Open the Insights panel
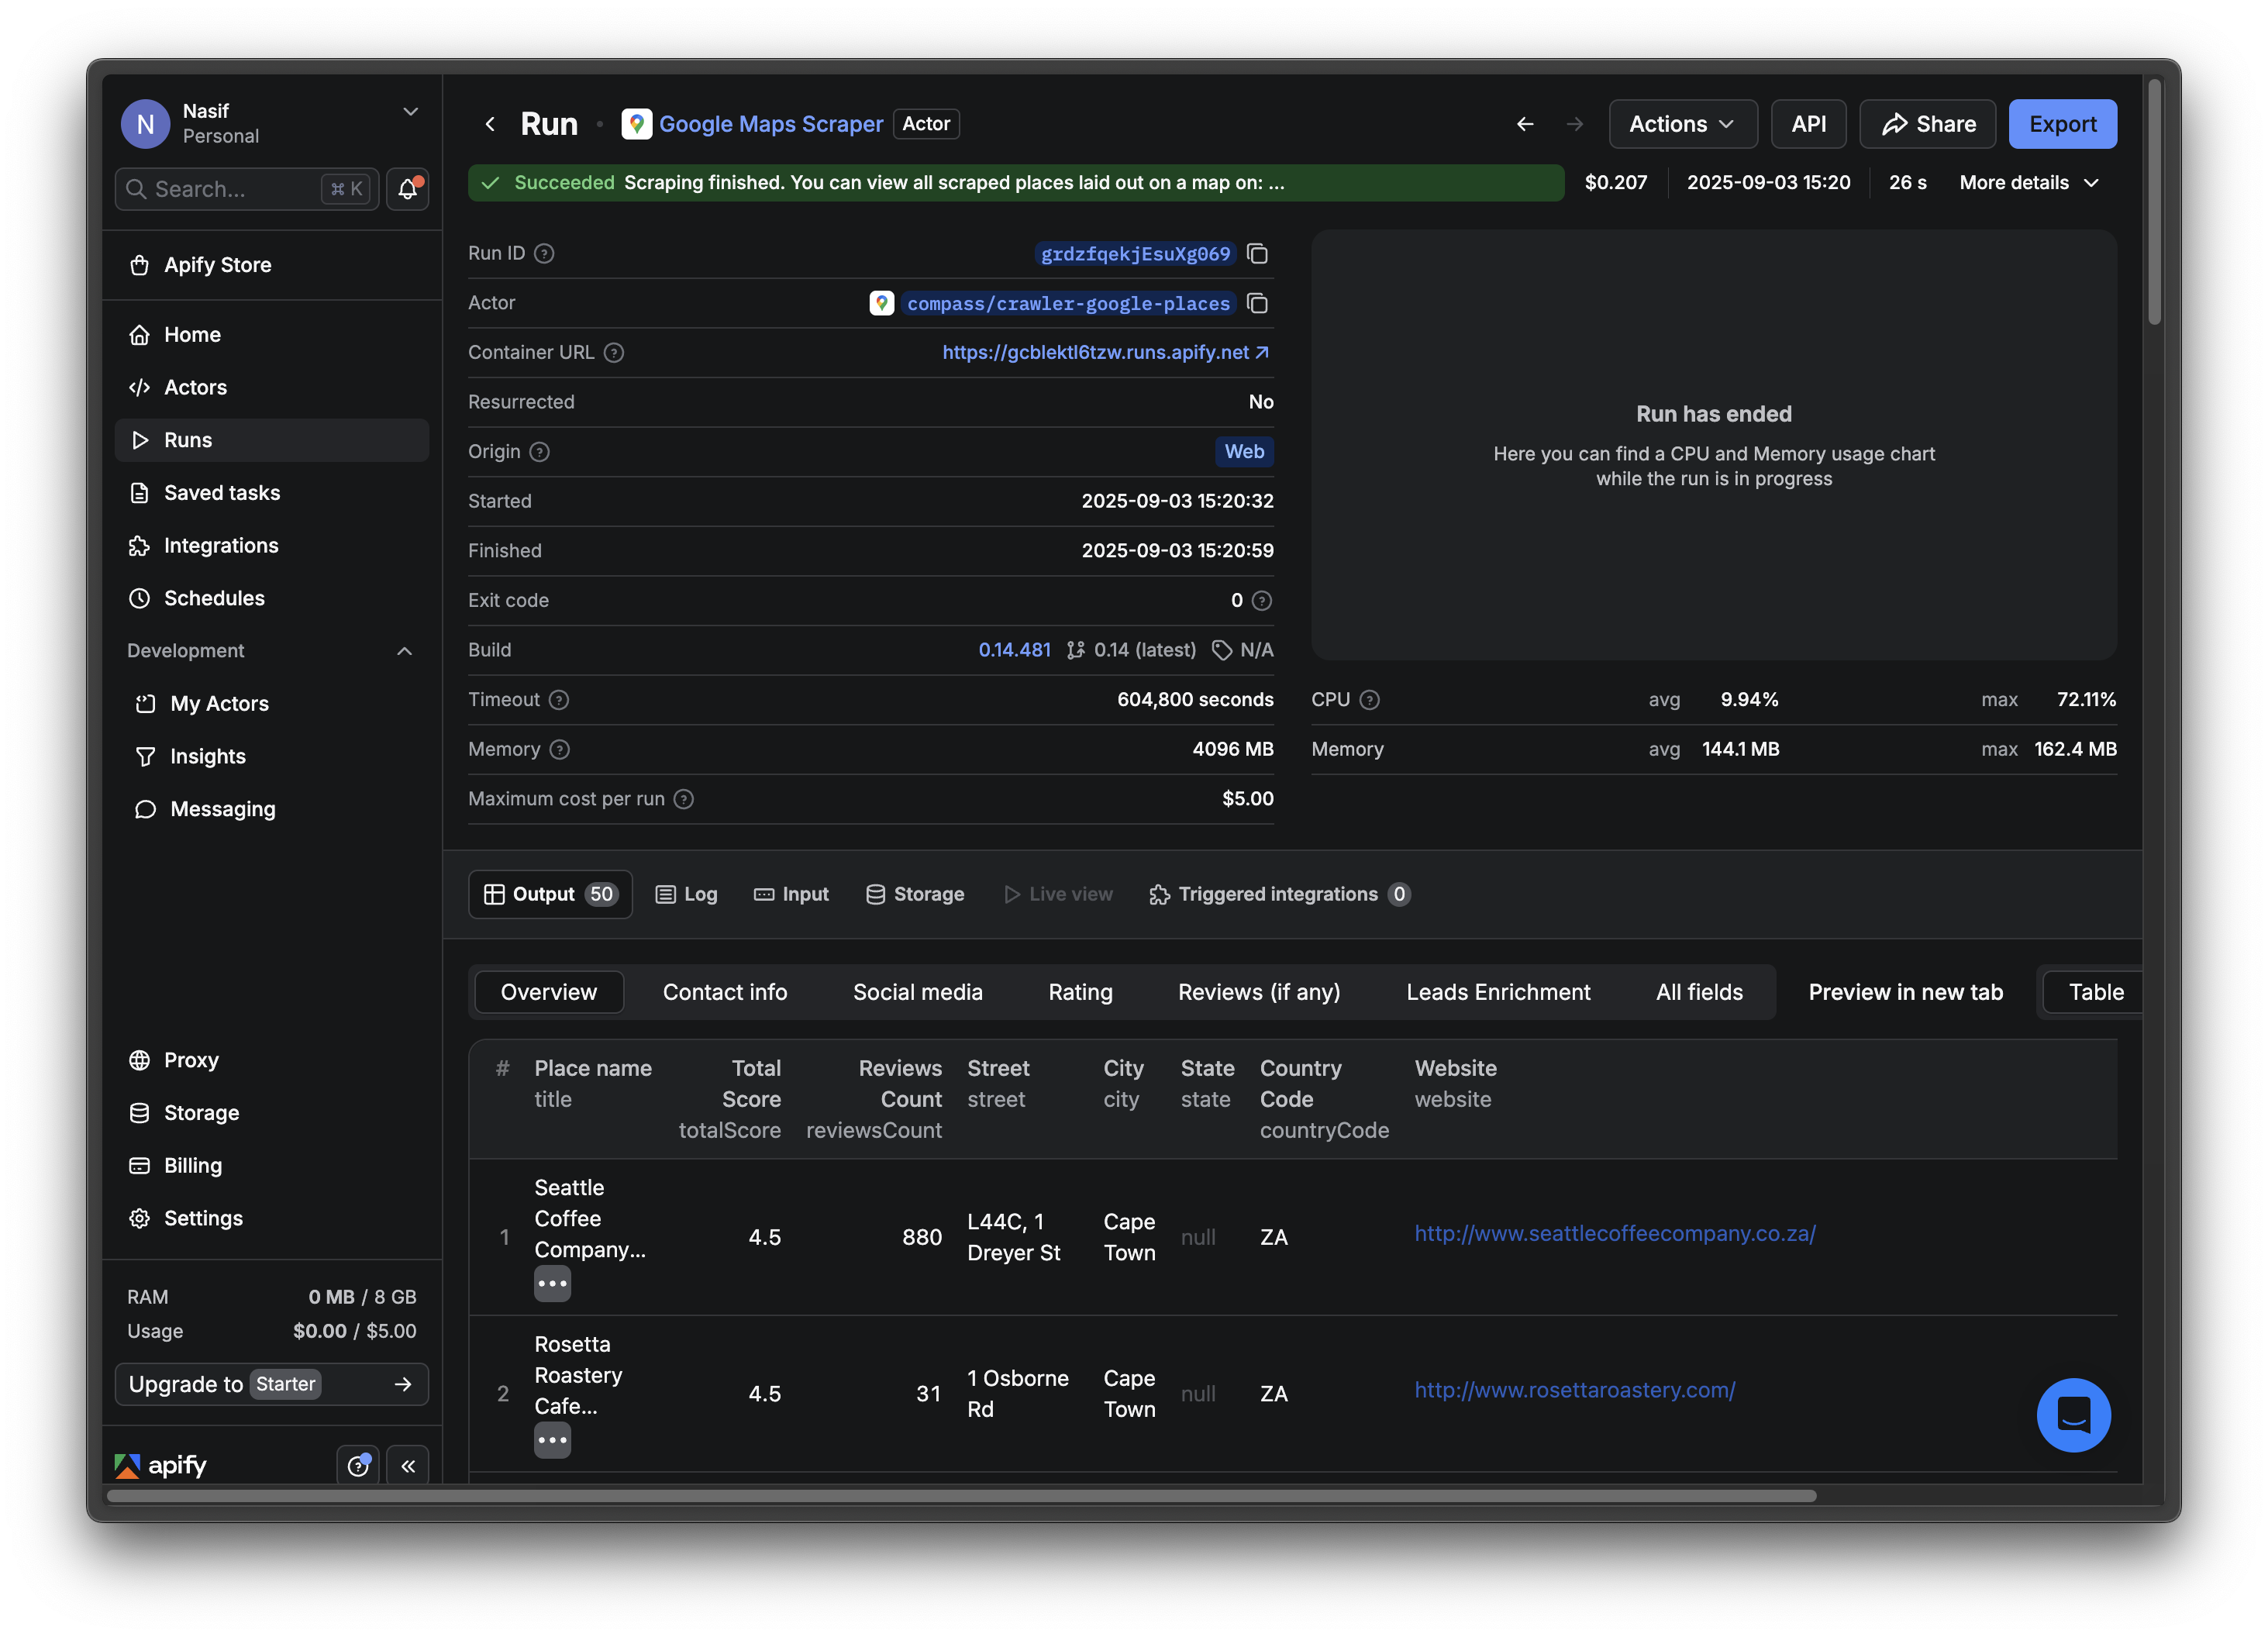This screenshot has height=1637, width=2268. coord(206,756)
